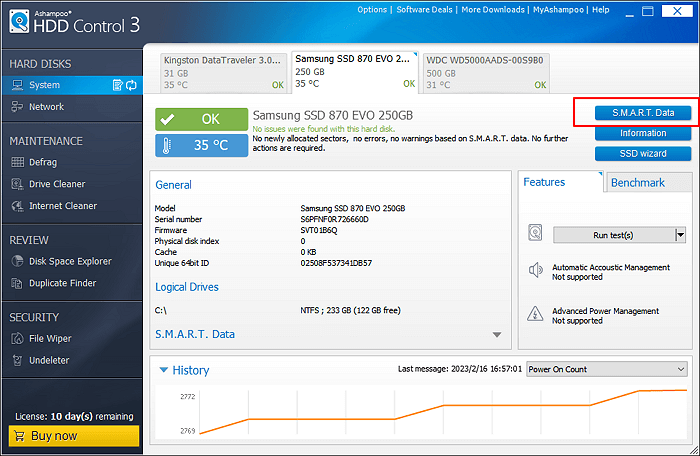Open the Run test(s) dropdown arrow
This screenshot has height=456, width=700.
pyautogui.click(x=680, y=235)
